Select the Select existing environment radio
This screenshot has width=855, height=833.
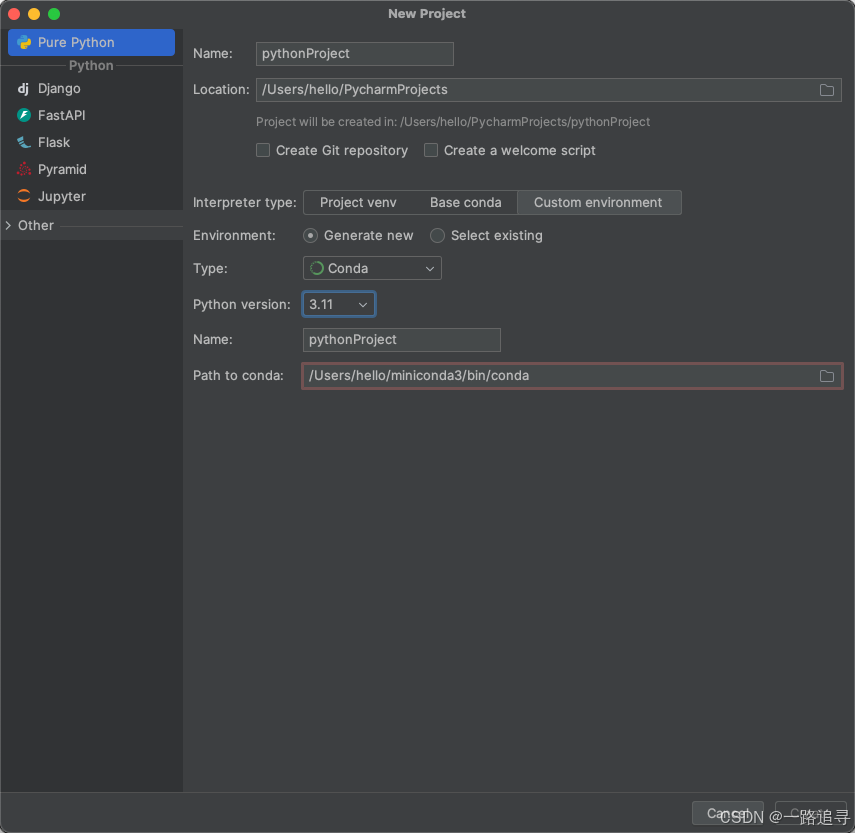[437, 236]
